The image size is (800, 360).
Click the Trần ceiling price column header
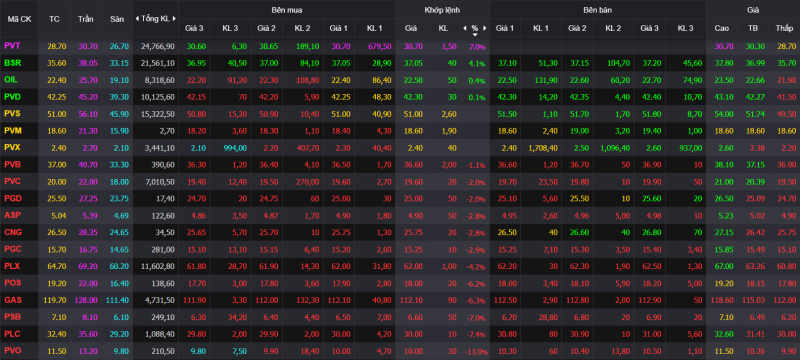pos(85,19)
